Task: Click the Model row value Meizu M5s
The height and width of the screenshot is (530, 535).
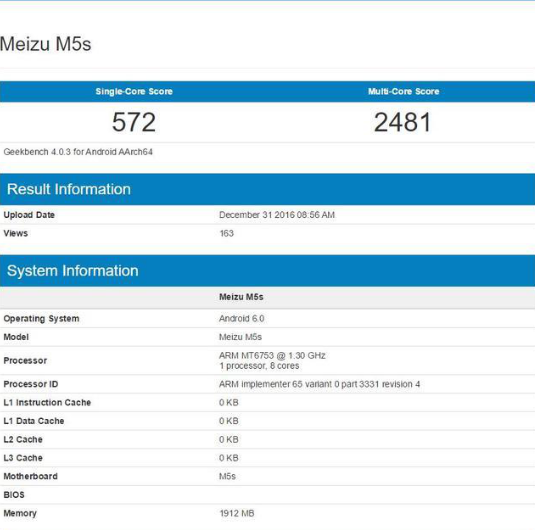Action: (240, 337)
